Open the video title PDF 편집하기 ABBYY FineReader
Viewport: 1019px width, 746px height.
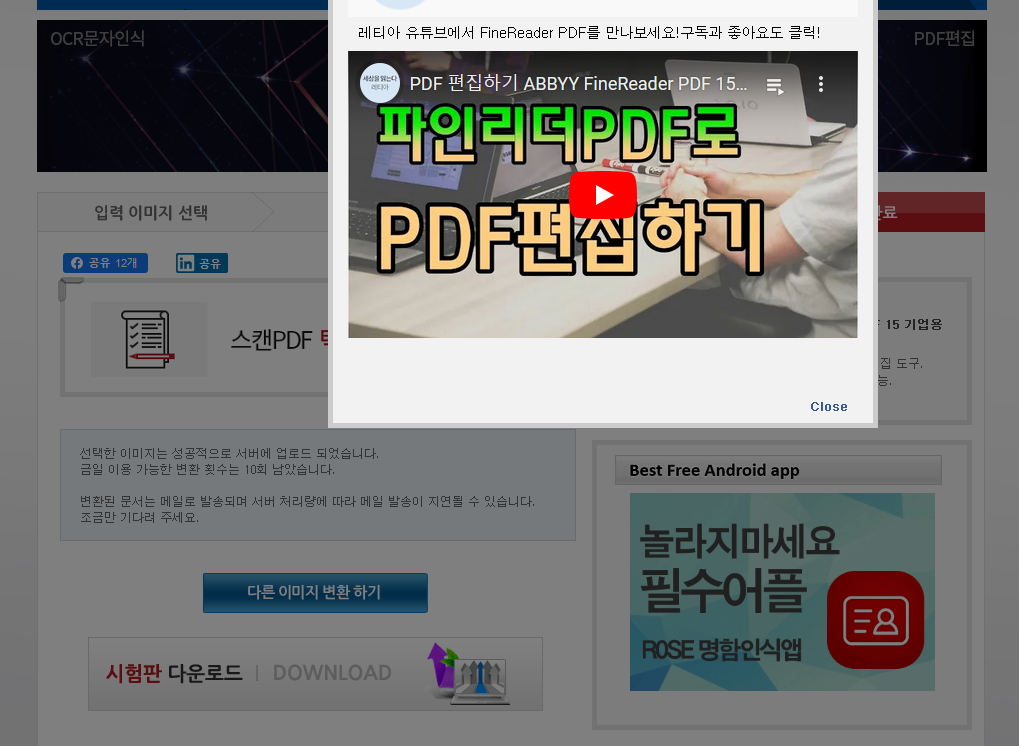tap(578, 84)
